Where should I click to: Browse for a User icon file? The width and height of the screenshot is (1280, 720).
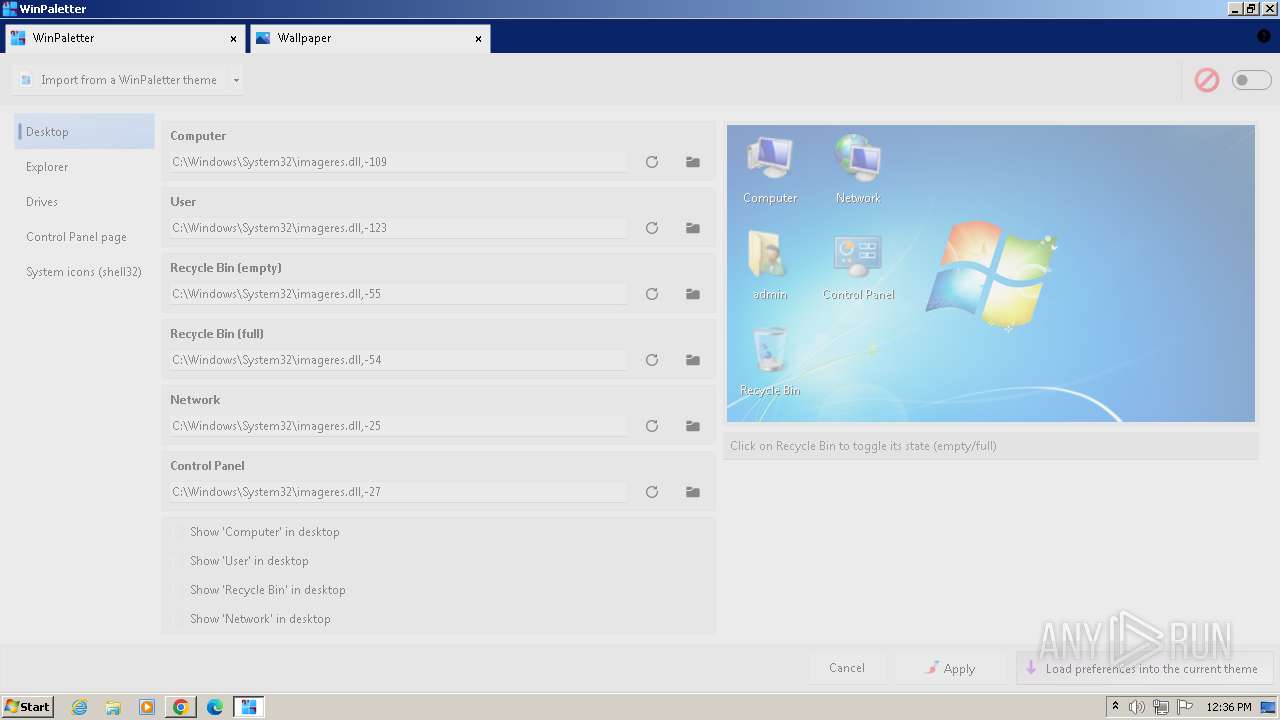point(693,228)
